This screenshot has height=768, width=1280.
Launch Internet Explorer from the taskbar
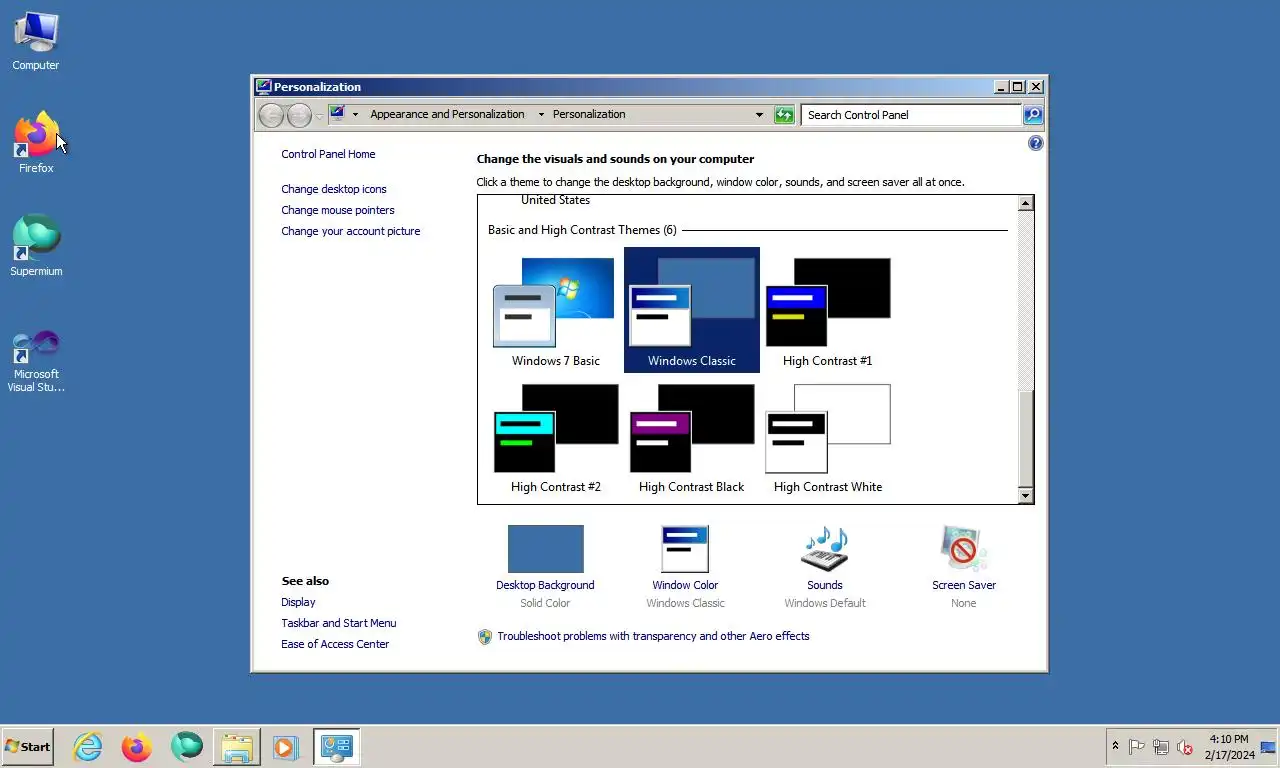point(88,746)
